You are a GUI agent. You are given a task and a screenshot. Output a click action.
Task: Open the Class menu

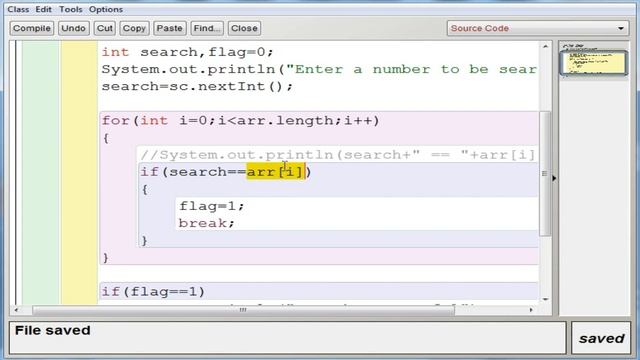[18, 9]
